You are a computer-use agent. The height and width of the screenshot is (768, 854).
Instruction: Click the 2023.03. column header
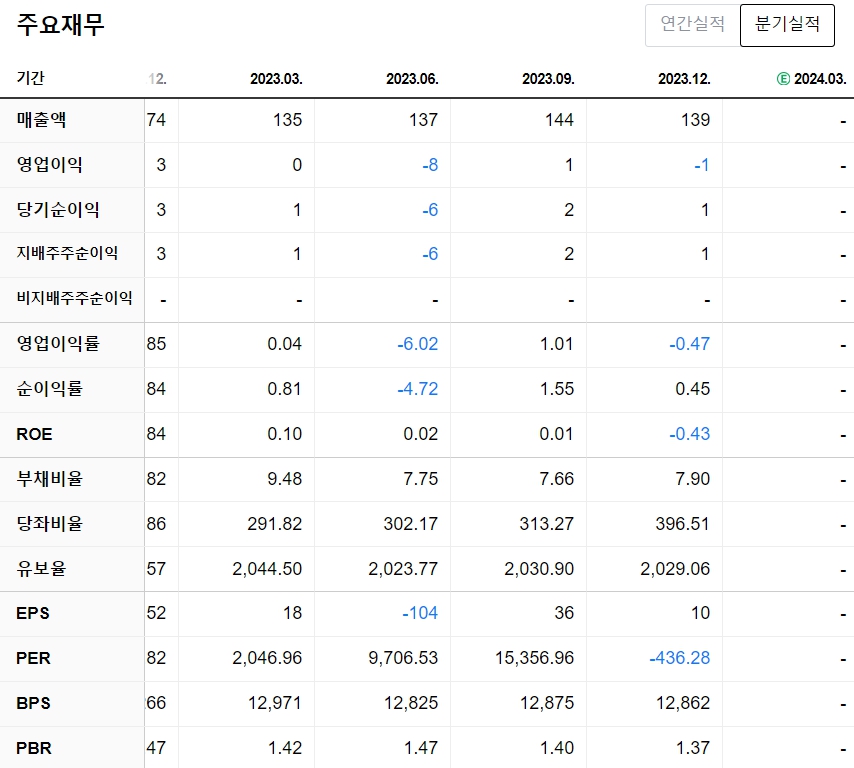point(276,79)
